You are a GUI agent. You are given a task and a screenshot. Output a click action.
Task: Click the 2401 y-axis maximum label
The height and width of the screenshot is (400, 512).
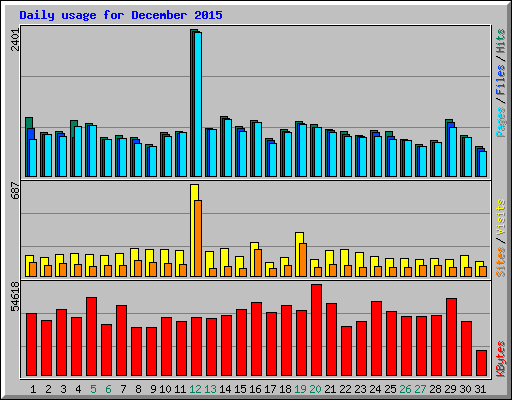coord(15,40)
